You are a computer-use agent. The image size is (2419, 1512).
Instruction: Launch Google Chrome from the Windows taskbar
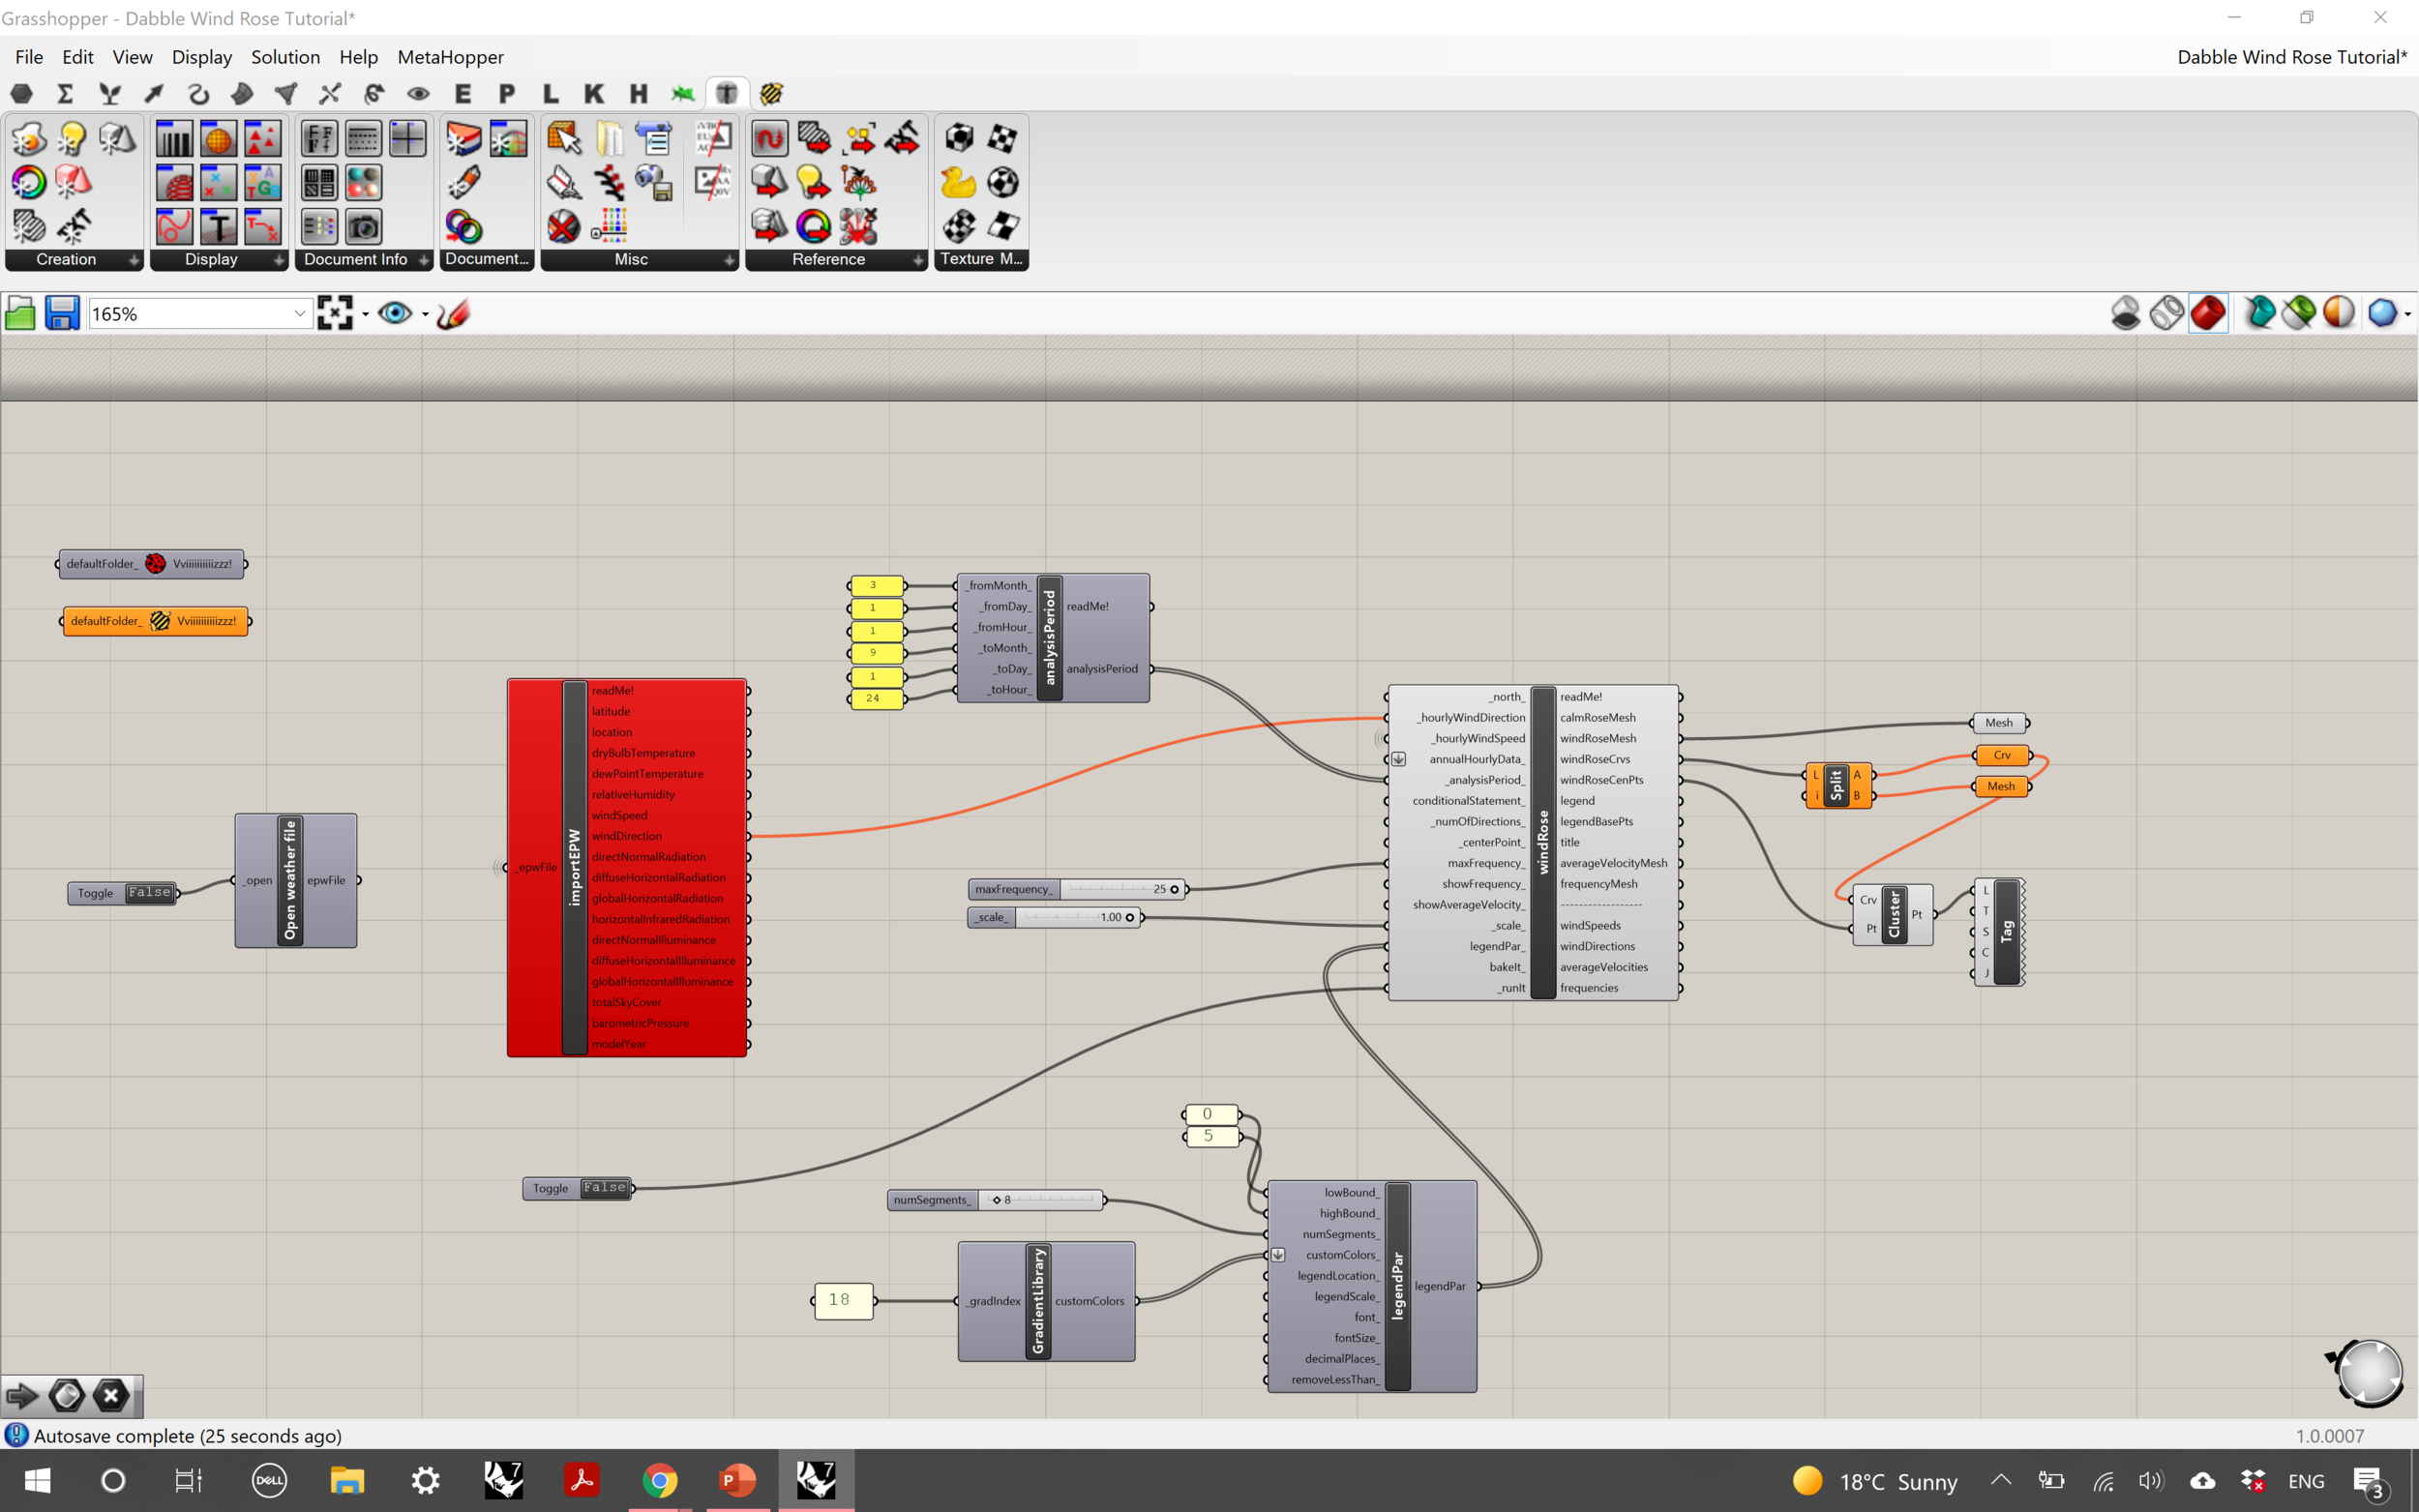click(x=660, y=1480)
